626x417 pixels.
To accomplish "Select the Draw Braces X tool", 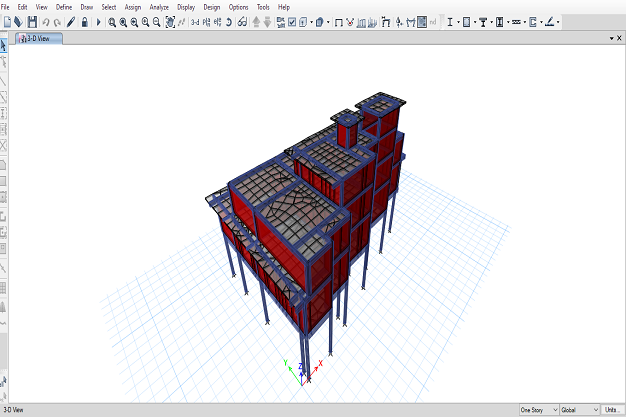I will coord(3,145).
